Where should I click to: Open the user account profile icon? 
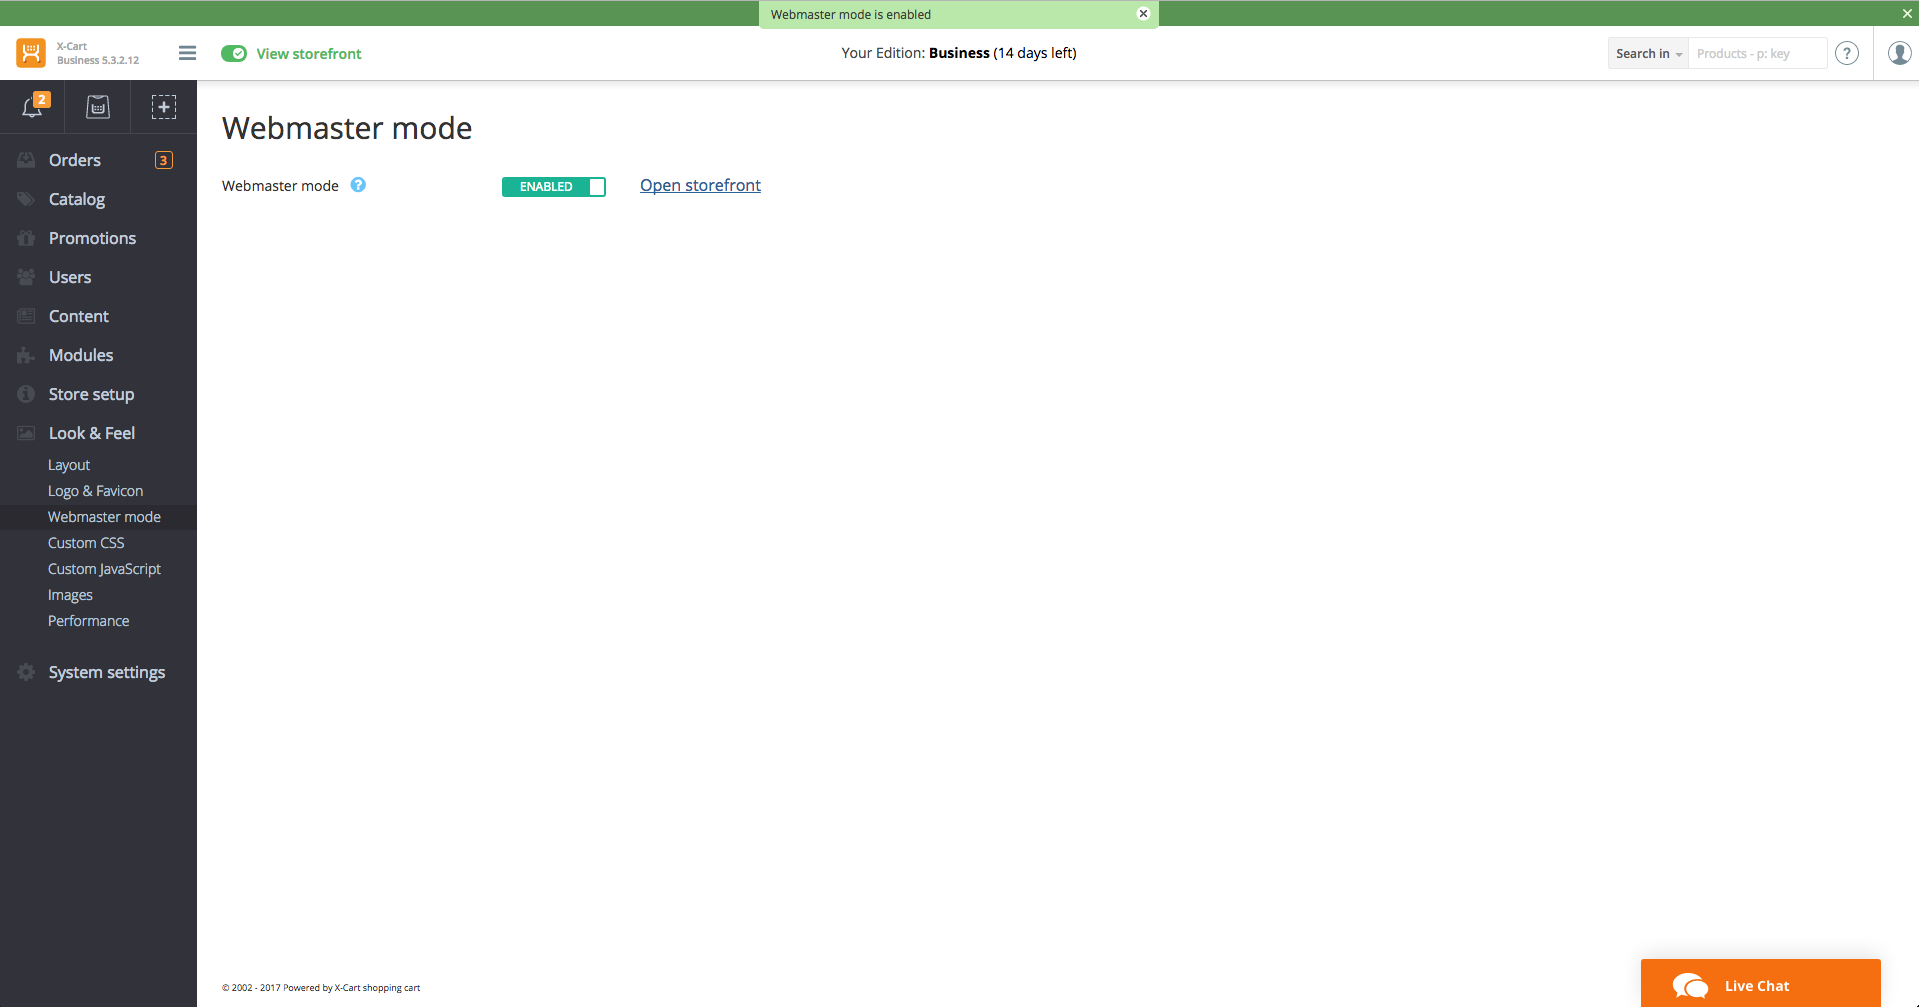click(1899, 53)
